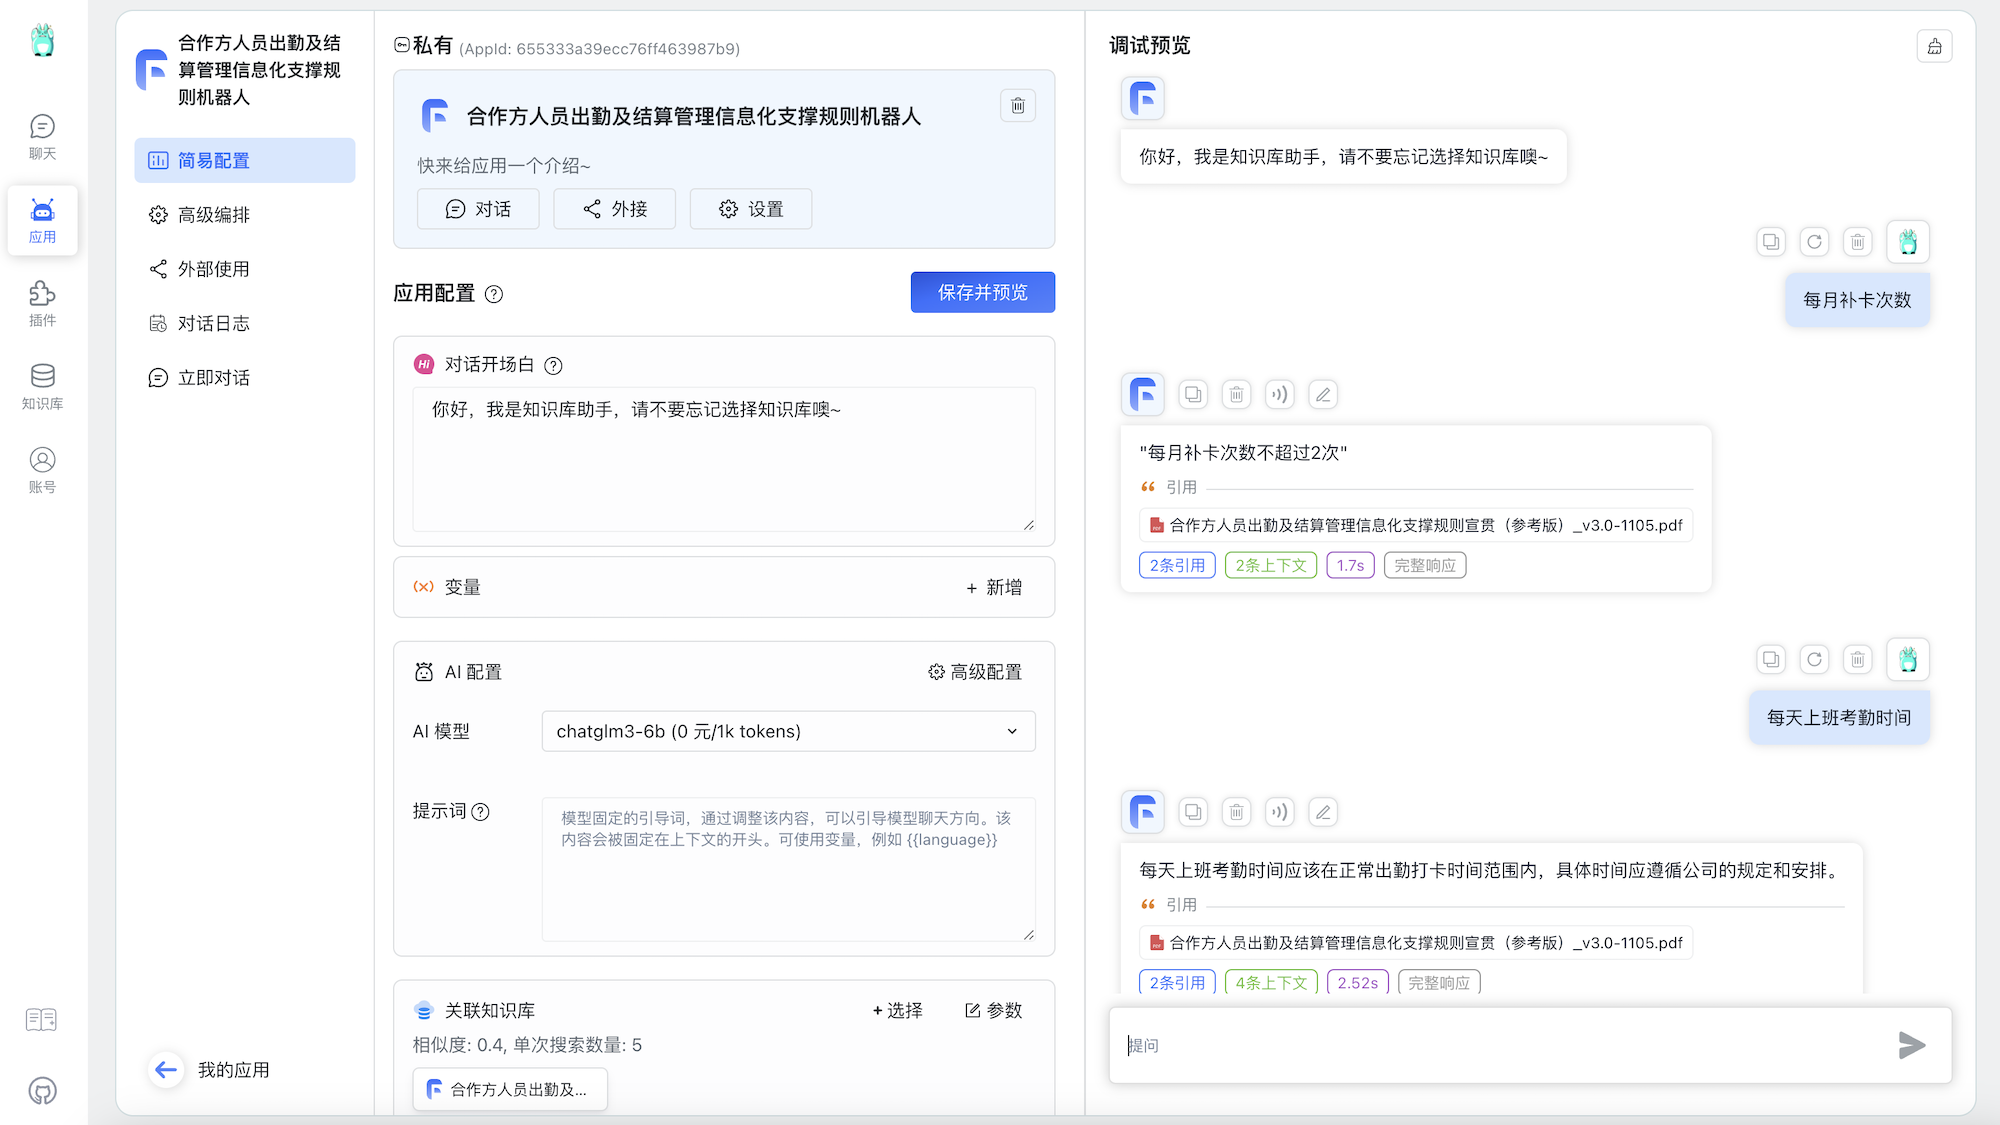The width and height of the screenshot is (2000, 1125).
Task: Go back via the 我的应用 arrow
Action: pos(166,1070)
